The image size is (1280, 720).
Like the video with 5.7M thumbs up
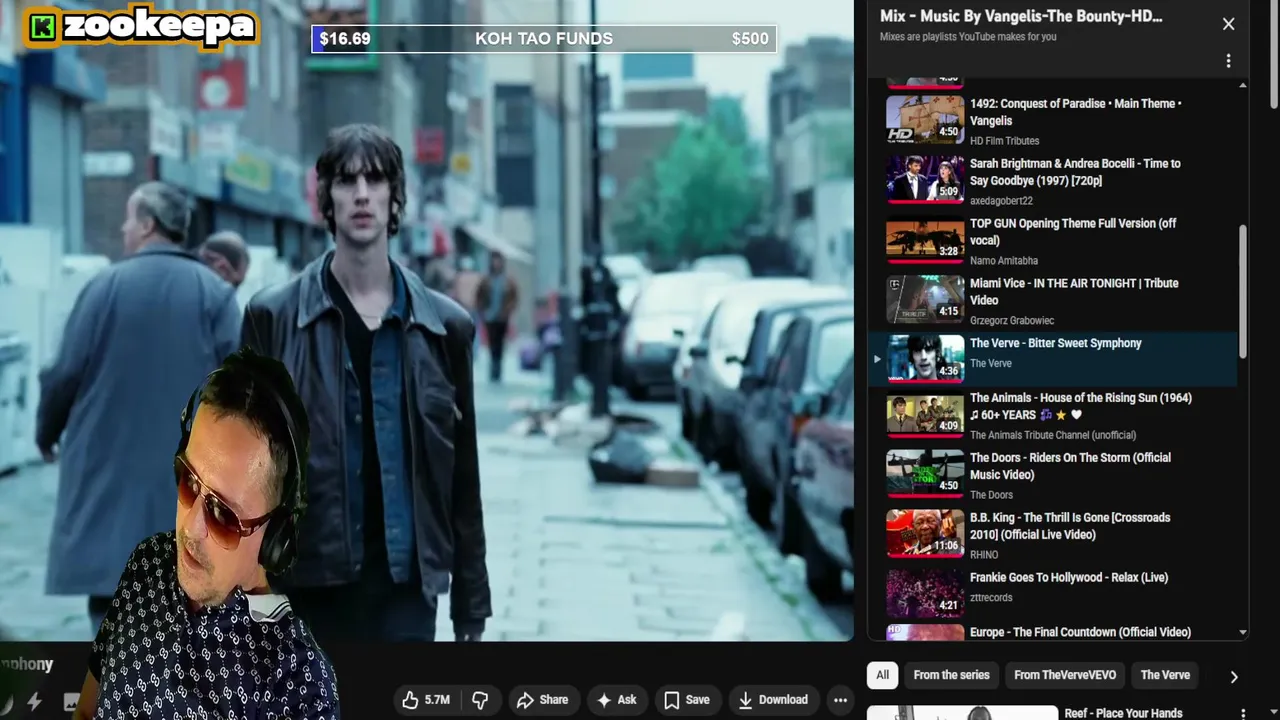427,700
